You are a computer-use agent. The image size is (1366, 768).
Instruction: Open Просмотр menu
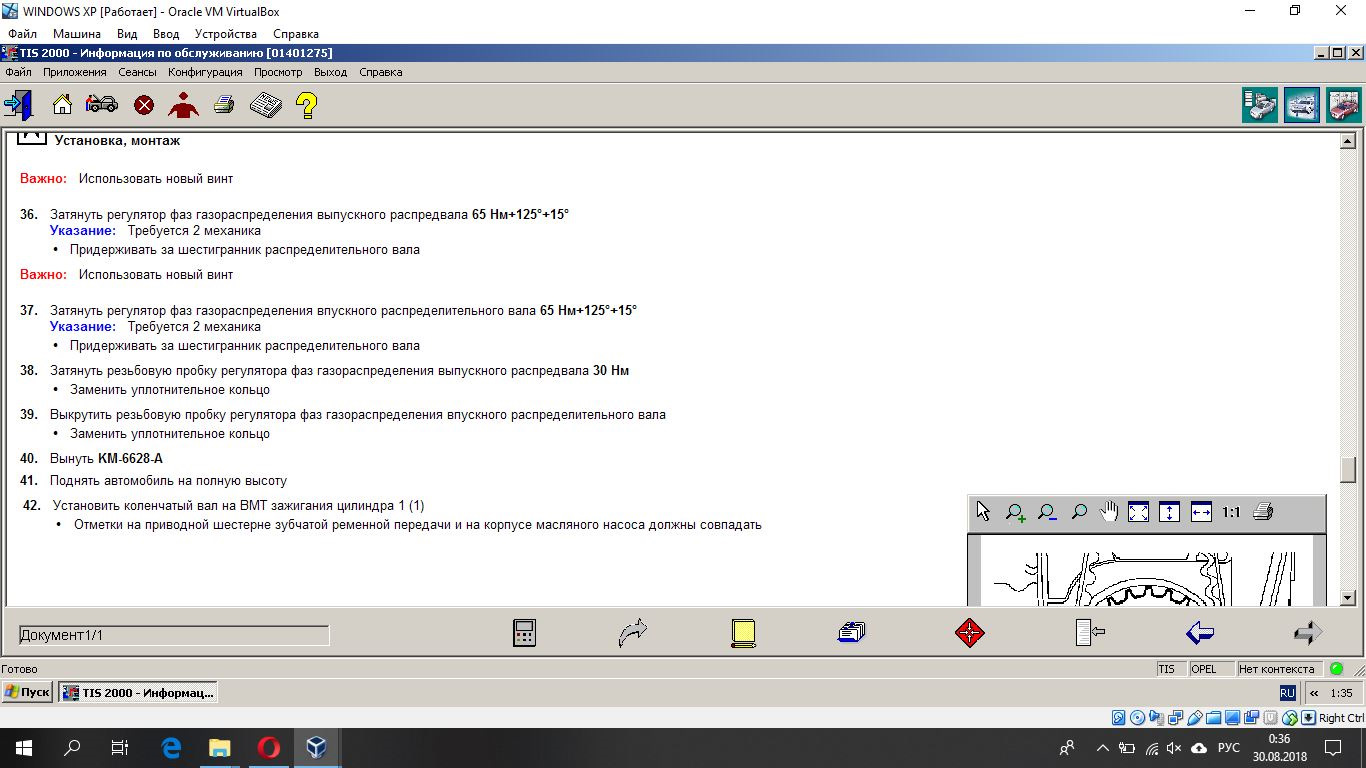[x=278, y=72]
